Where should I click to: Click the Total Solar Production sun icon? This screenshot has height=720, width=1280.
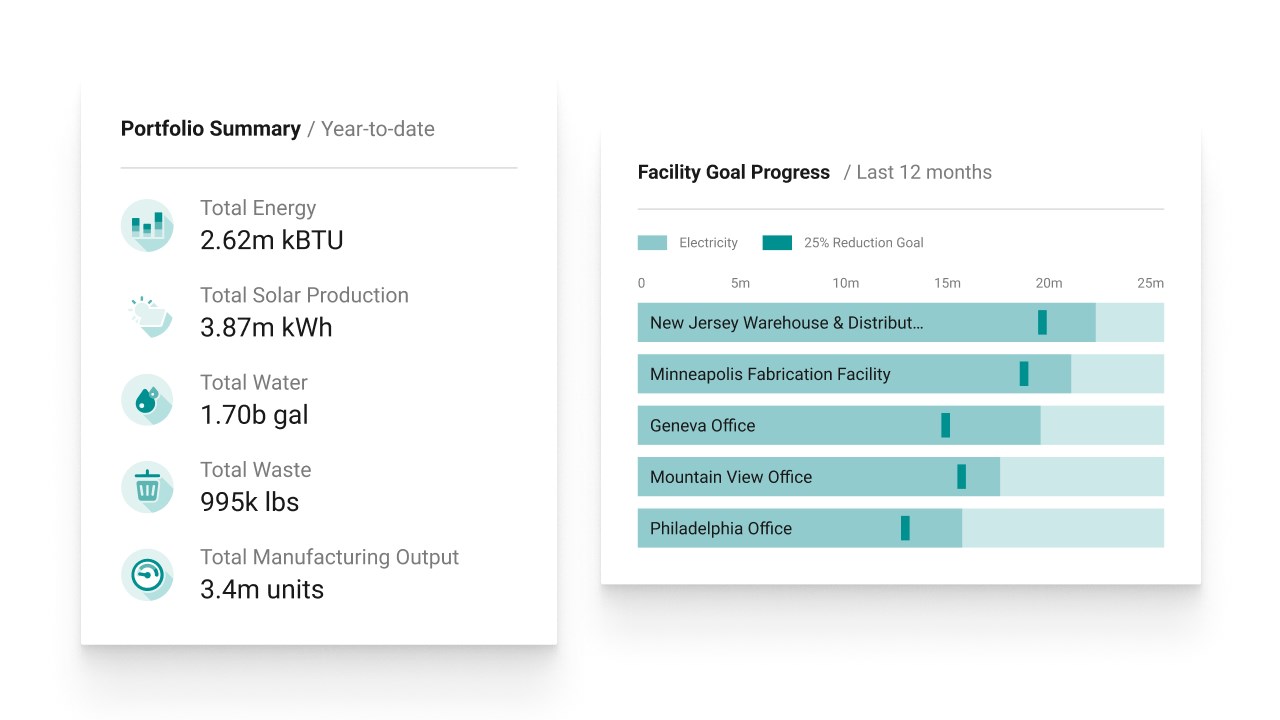point(147,312)
